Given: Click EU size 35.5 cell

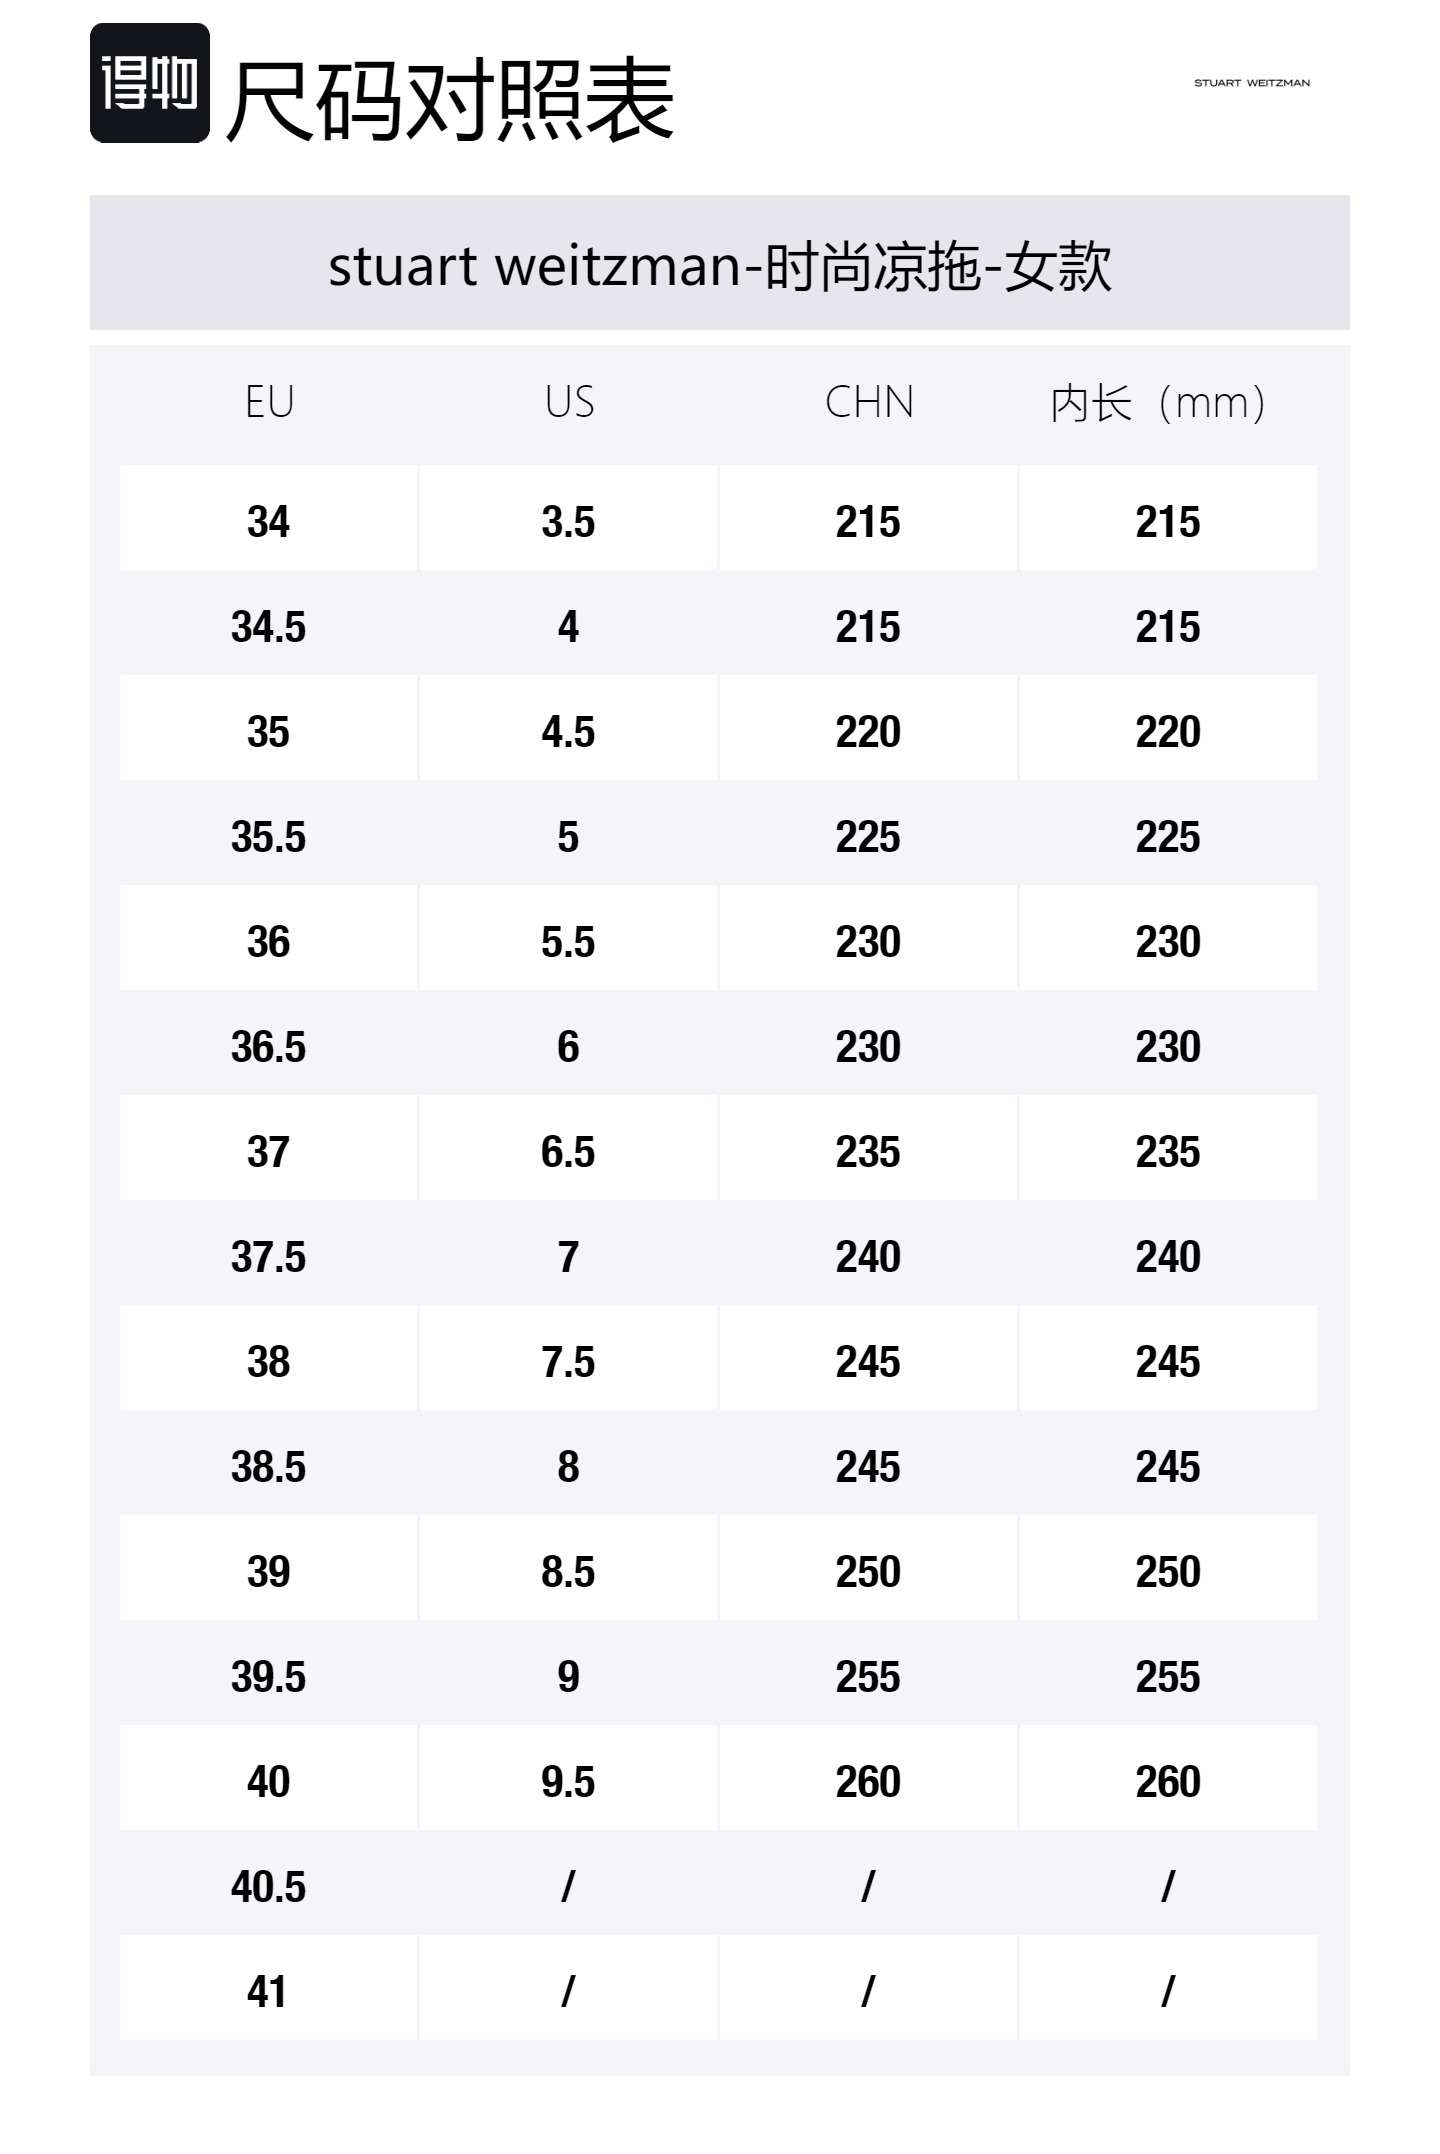Looking at the screenshot, I should 268,837.
